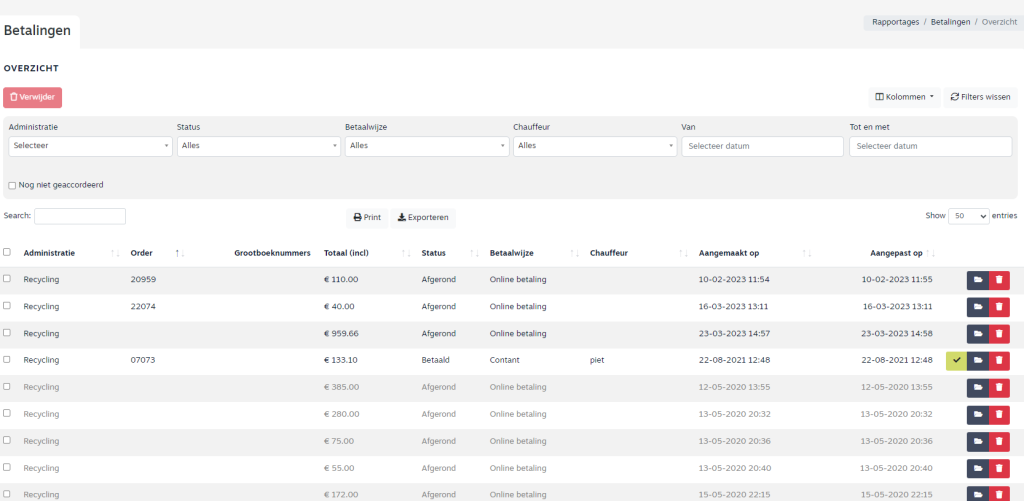Open folder icon for order 07073 row
Viewport: 1024px width, 501px height.
(977, 360)
